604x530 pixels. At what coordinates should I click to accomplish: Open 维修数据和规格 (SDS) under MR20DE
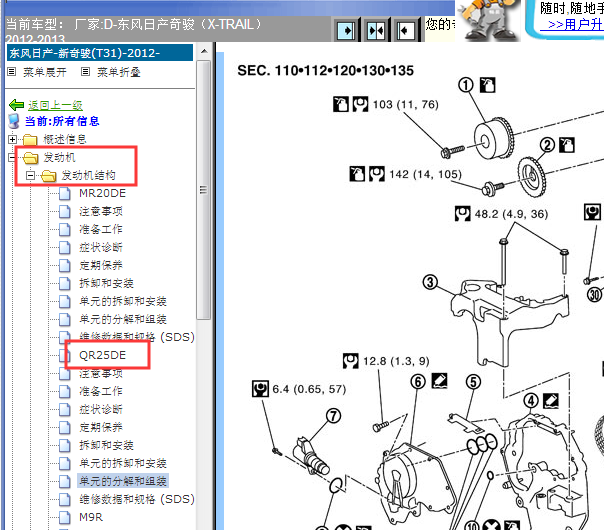click(137, 337)
